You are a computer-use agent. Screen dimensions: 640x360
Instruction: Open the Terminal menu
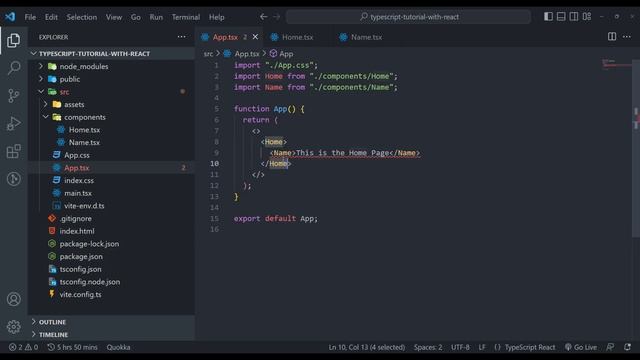pyautogui.click(x=186, y=17)
